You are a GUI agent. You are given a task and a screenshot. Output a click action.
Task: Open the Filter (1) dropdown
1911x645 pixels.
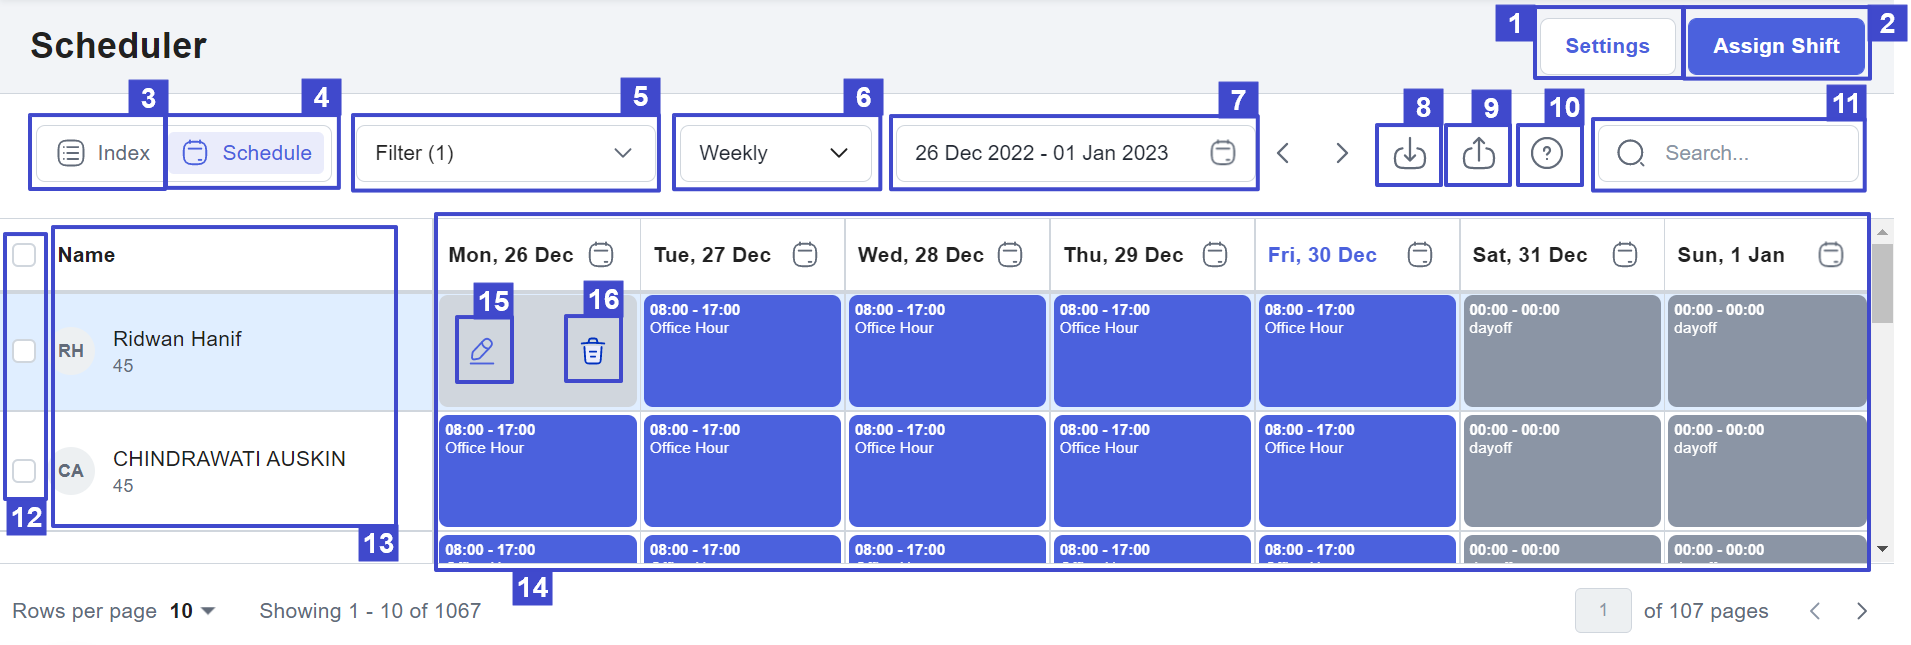point(505,153)
